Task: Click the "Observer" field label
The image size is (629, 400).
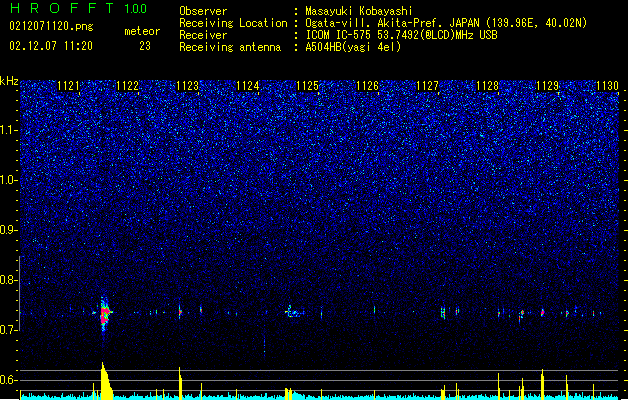Action: pos(203,11)
